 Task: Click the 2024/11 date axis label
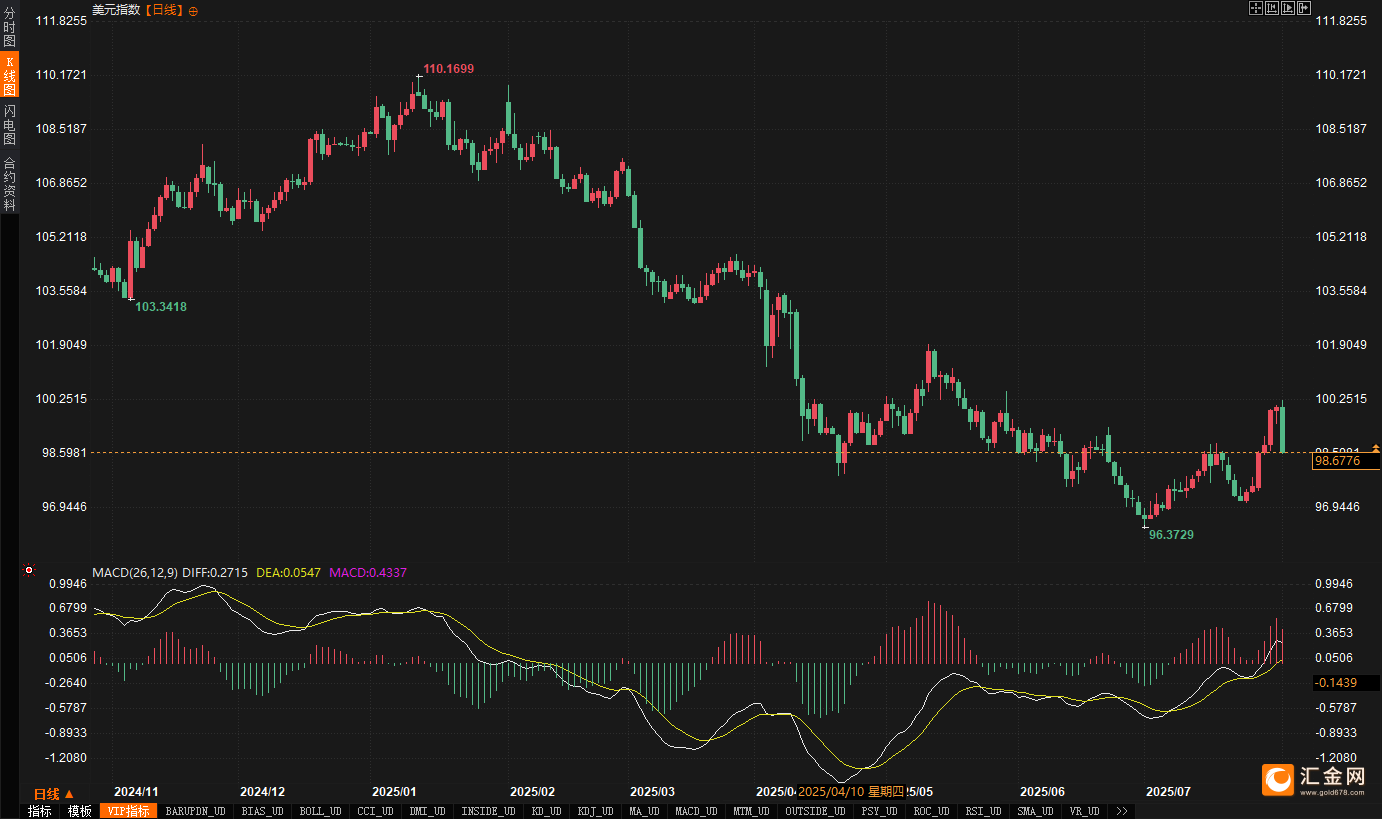[136, 791]
